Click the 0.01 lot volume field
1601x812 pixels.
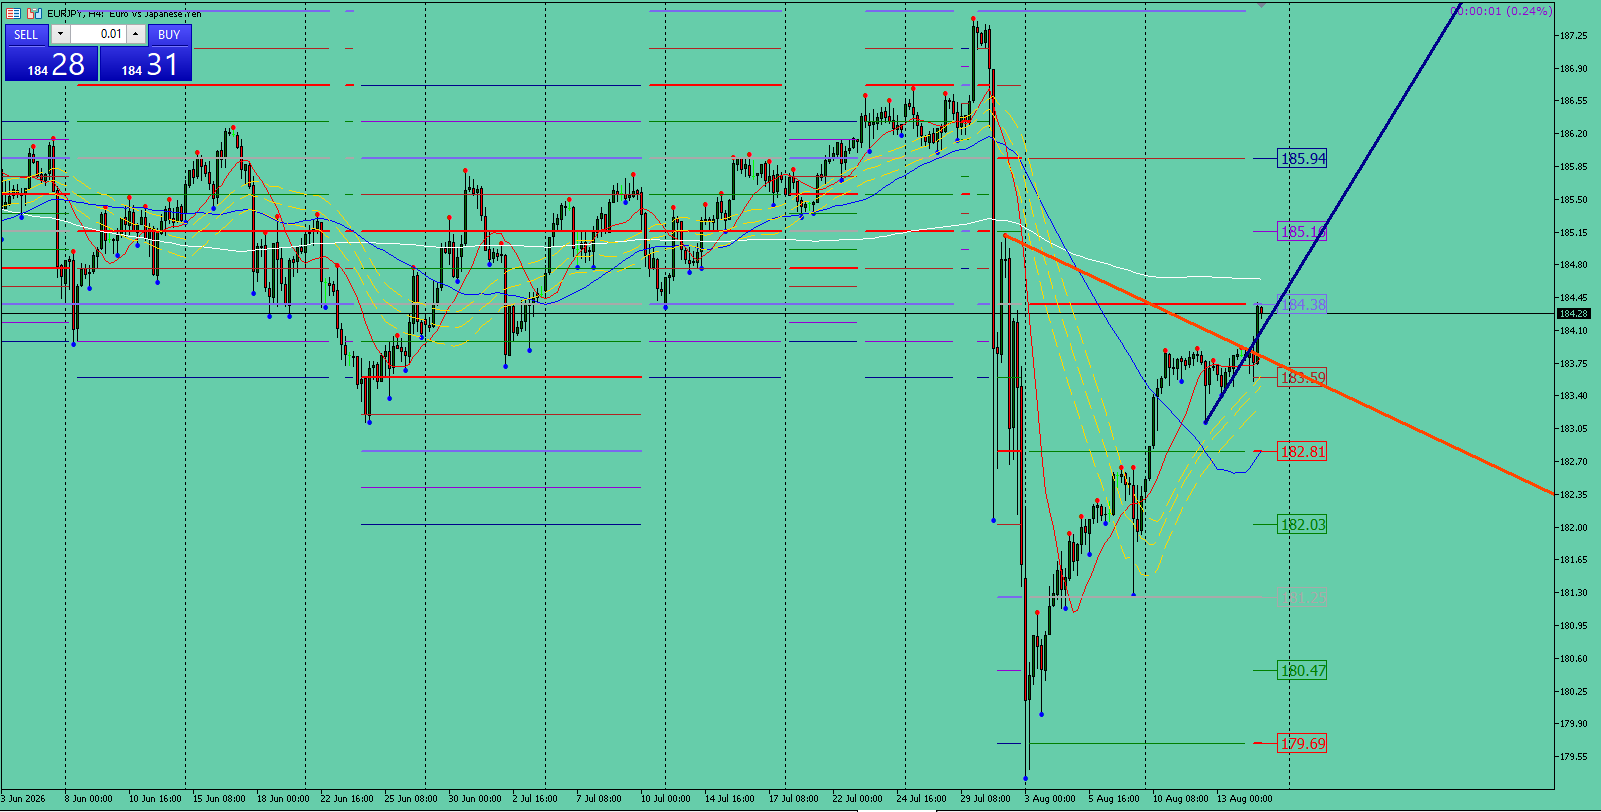point(98,34)
